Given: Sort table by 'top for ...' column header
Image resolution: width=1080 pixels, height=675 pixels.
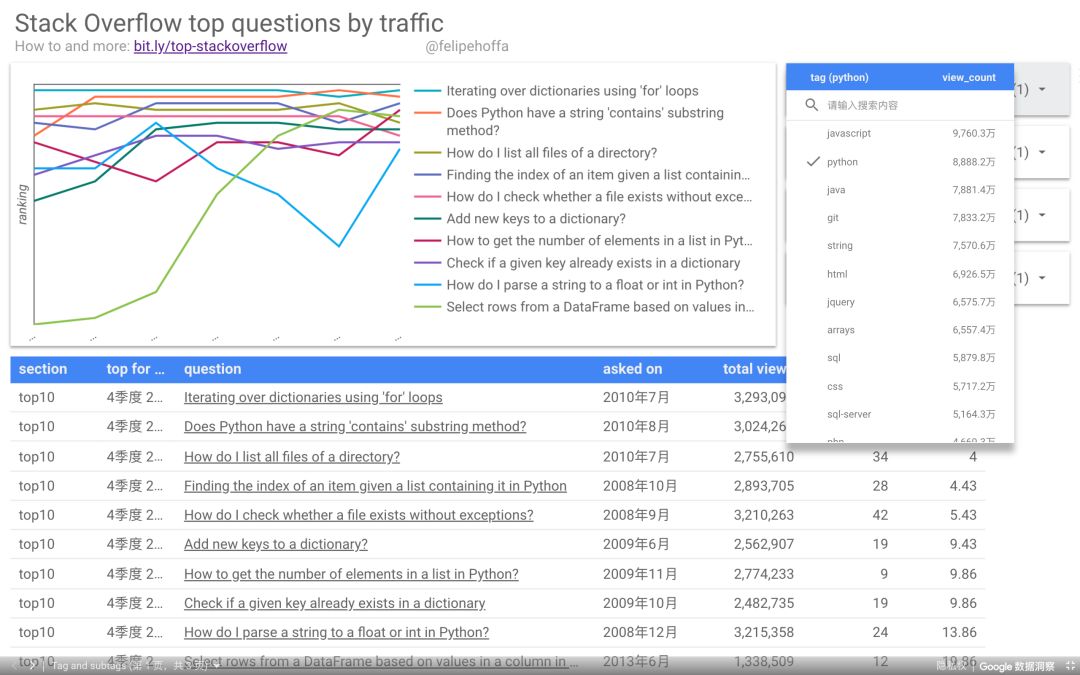Looking at the screenshot, I should [136, 368].
